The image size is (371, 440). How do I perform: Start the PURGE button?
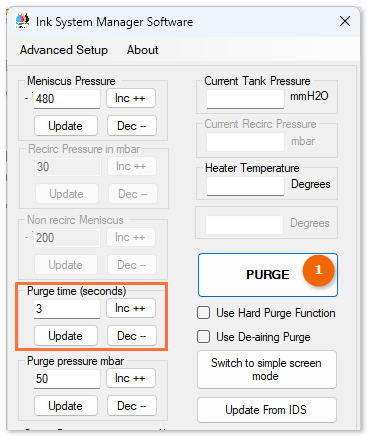(x=268, y=275)
